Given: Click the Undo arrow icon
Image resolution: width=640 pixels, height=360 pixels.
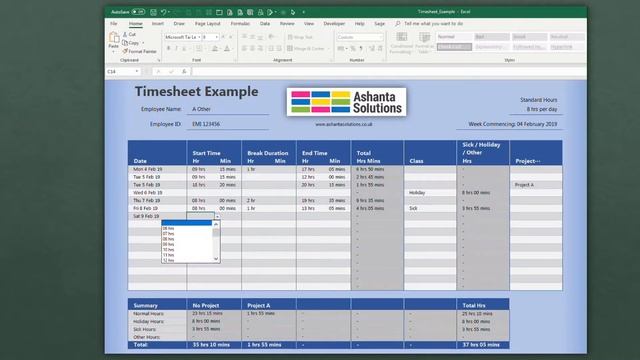Looking at the screenshot, I should 163,12.
